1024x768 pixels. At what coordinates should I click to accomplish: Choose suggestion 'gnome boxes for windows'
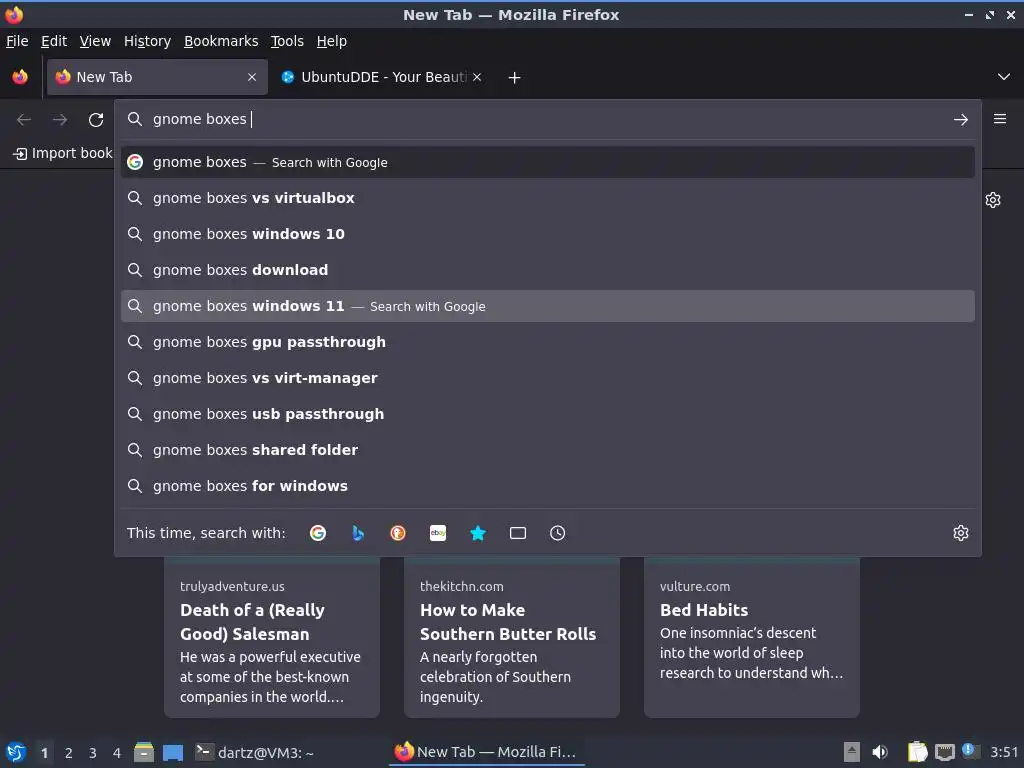tap(547, 485)
